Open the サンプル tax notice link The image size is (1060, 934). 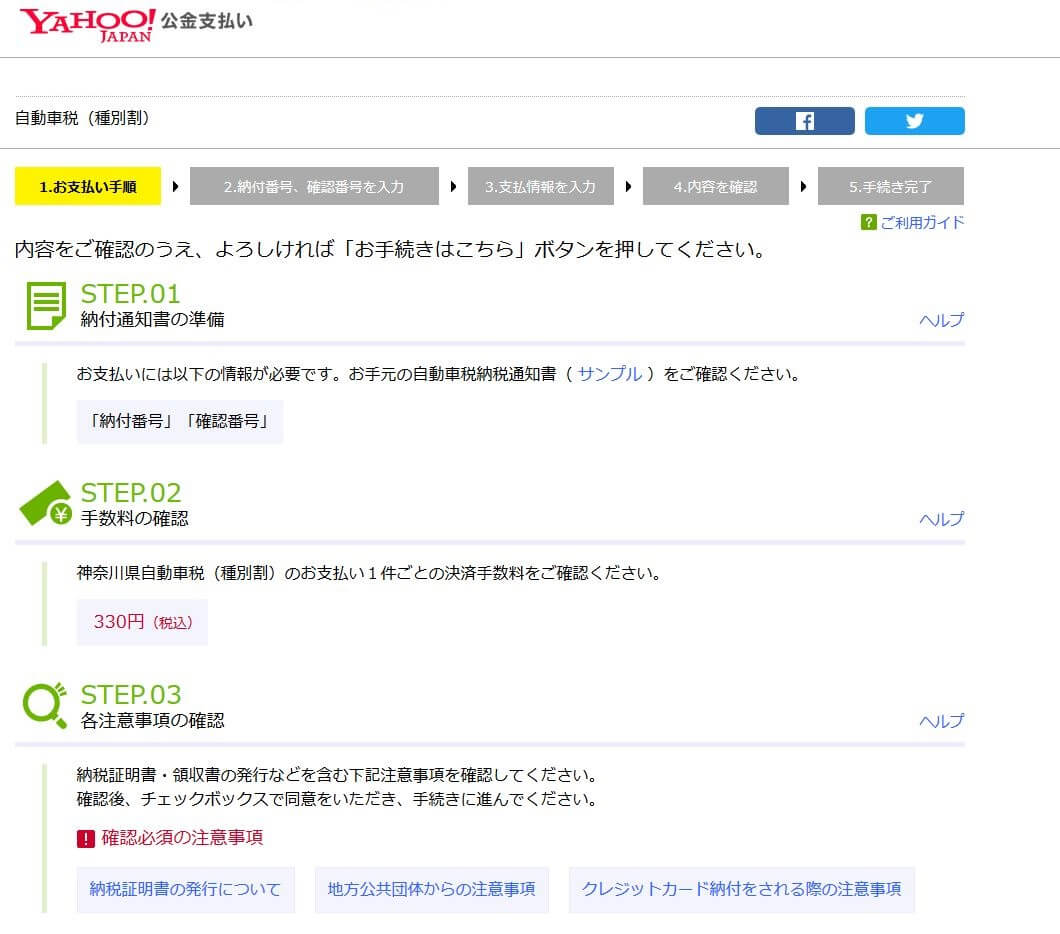(x=610, y=374)
